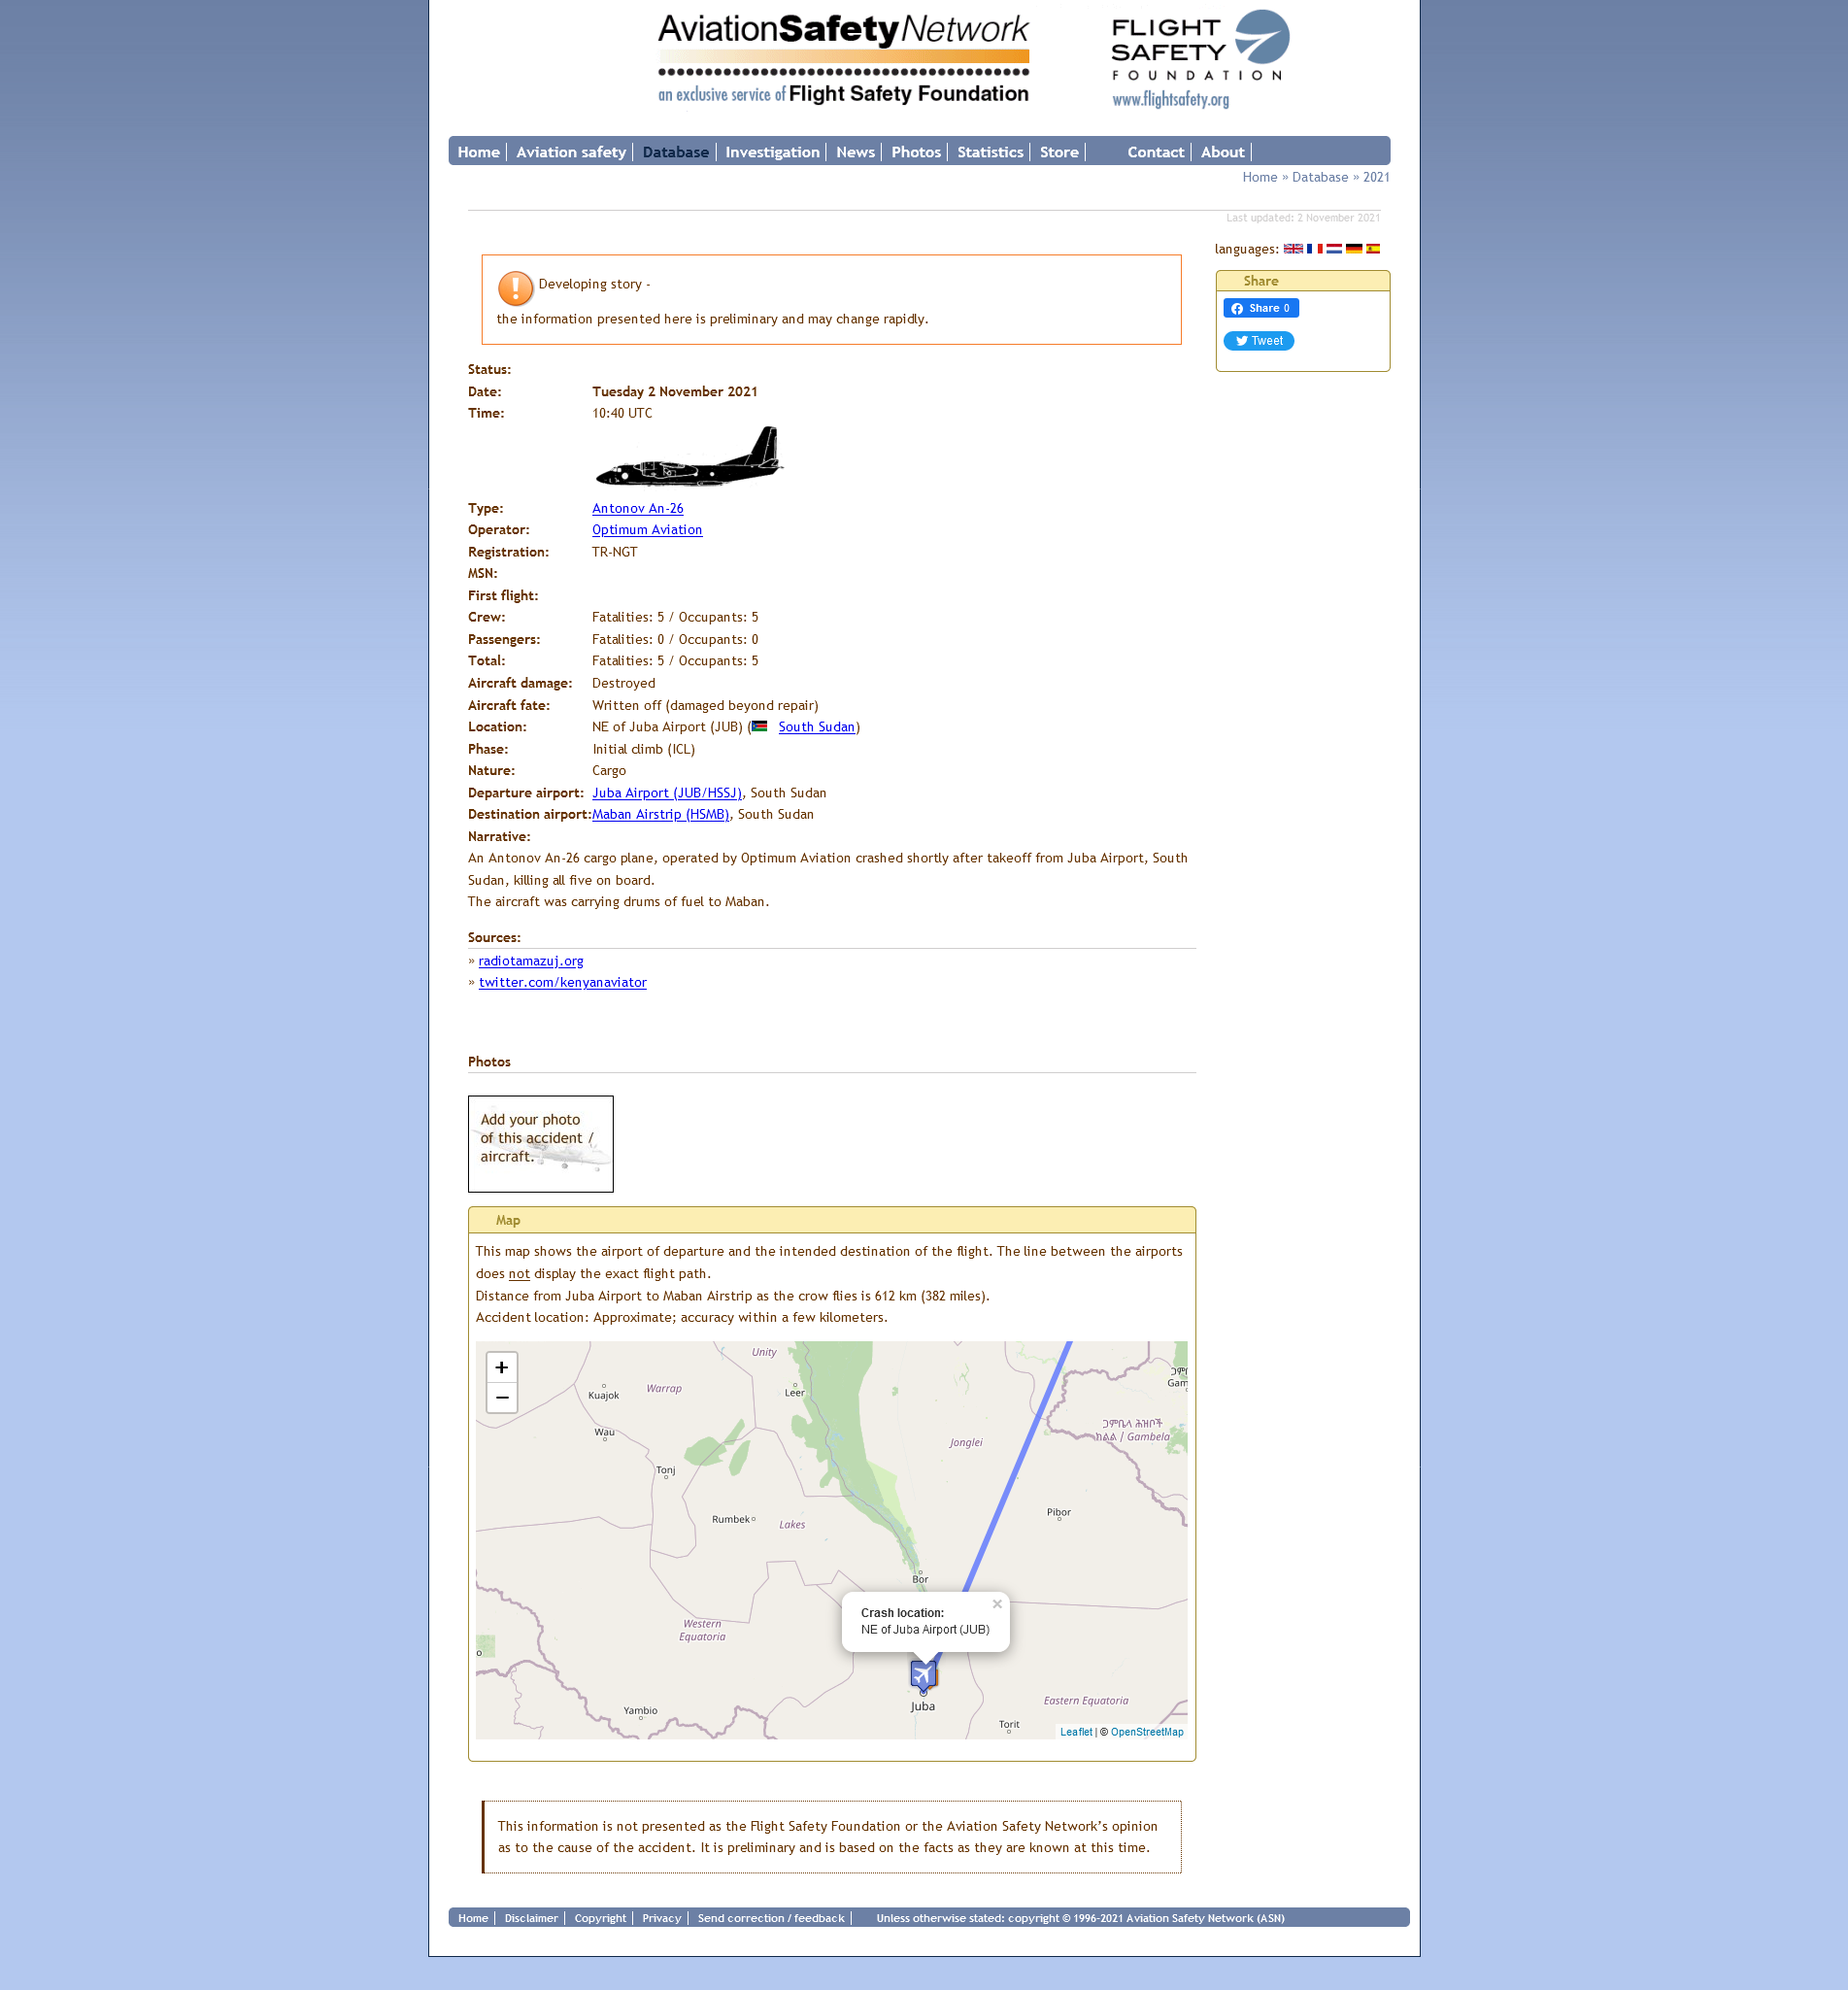Open the footer Home link
1848x1990 pixels.
point(473,1918)
